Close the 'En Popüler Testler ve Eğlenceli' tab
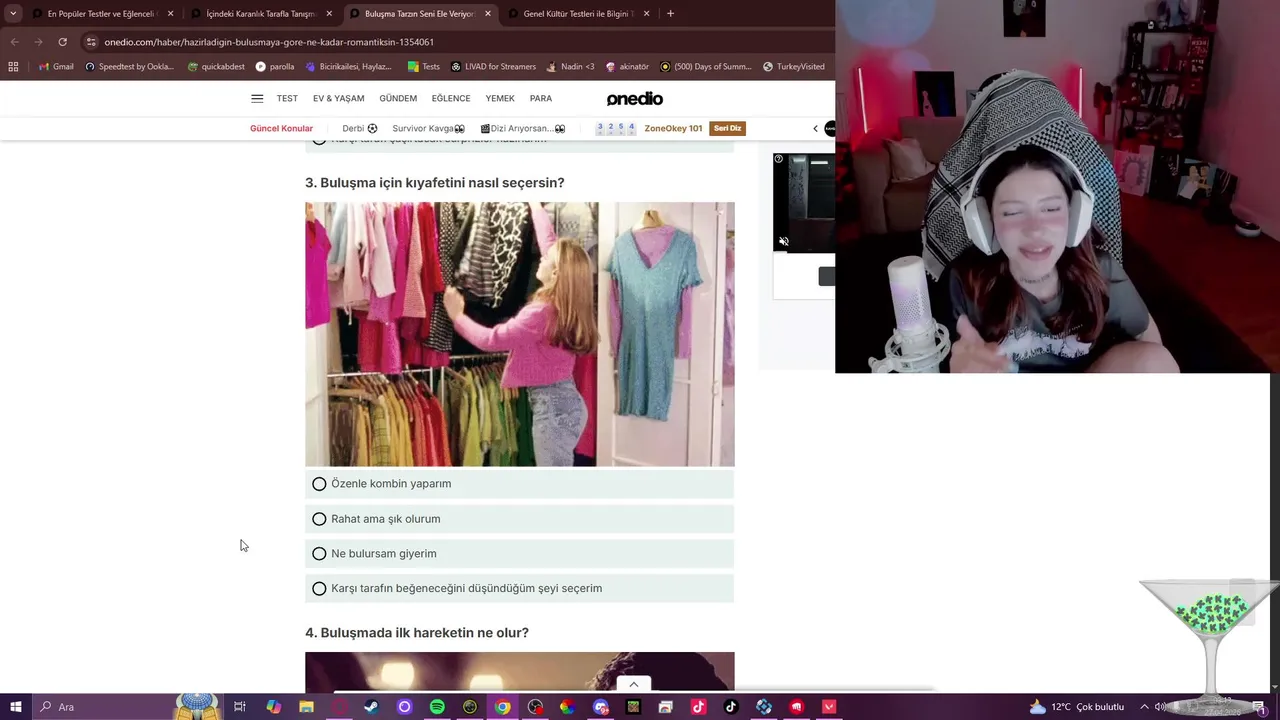The height and width of the screenshot is (720, 1280). [x=170, y=14]
